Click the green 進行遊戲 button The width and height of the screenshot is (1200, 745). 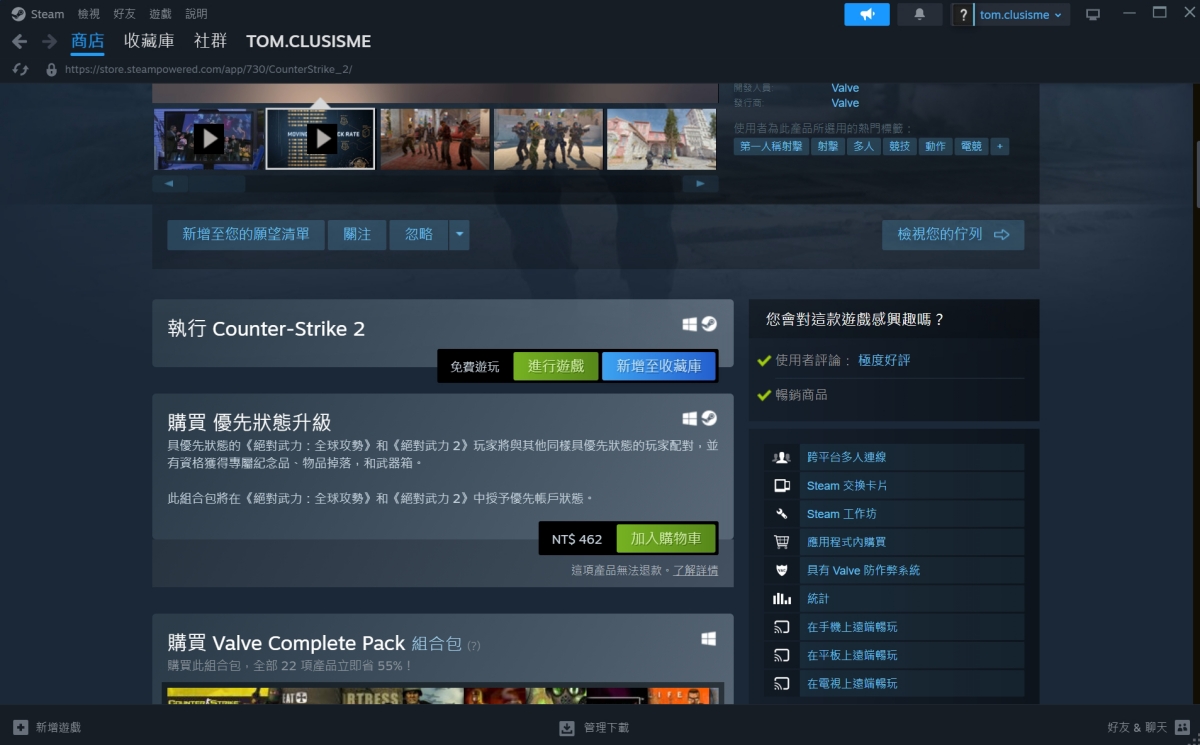(556, 366)
